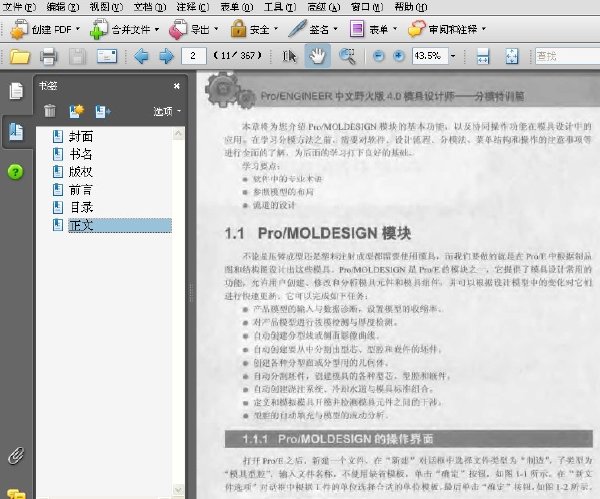This screenshot has height=499, width=600.
Task: Click the save floppy disk icon
Action: (x=78, y=56)
